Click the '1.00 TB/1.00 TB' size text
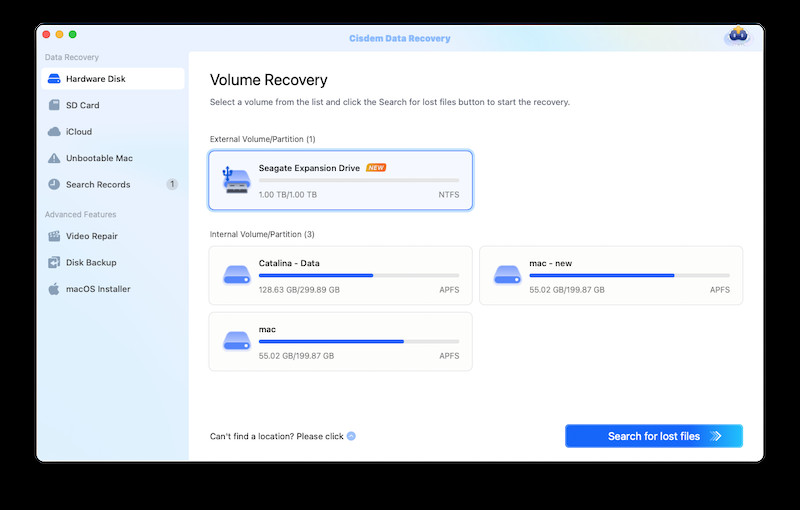The height and width of the screenshot is (510, 800). (x=288, y=195)
